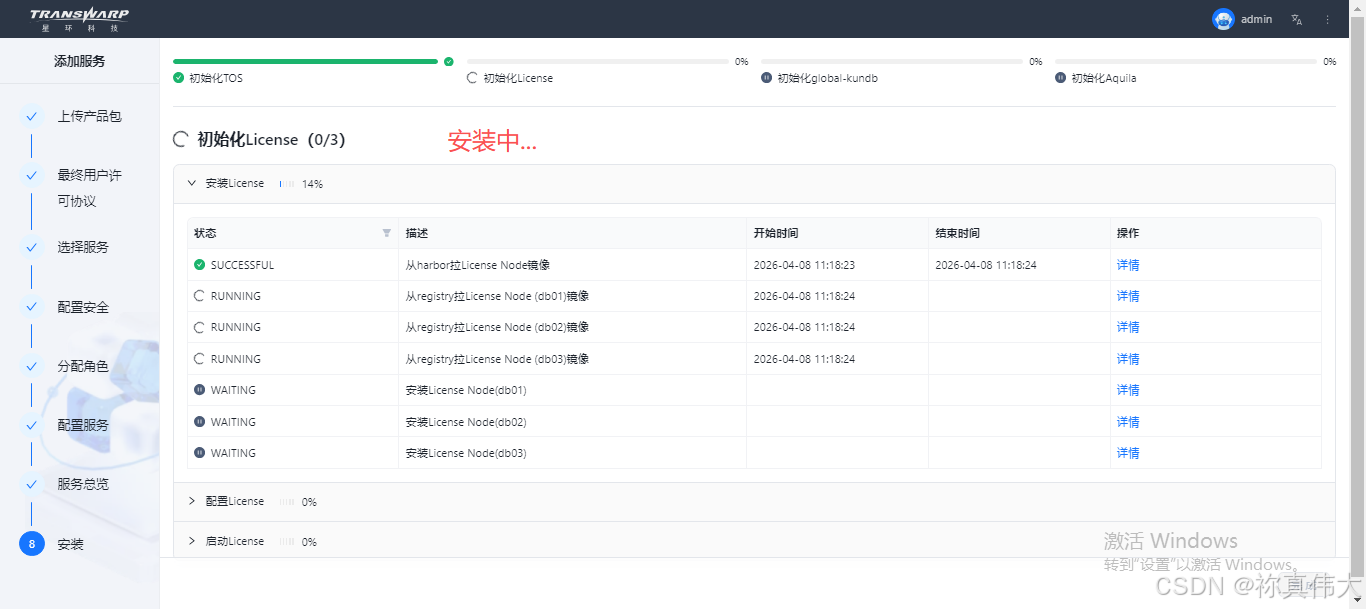Click the 最终用户许可协议 step checkmark icon
The image size is (1366, 609).
(x=32, y=175)
